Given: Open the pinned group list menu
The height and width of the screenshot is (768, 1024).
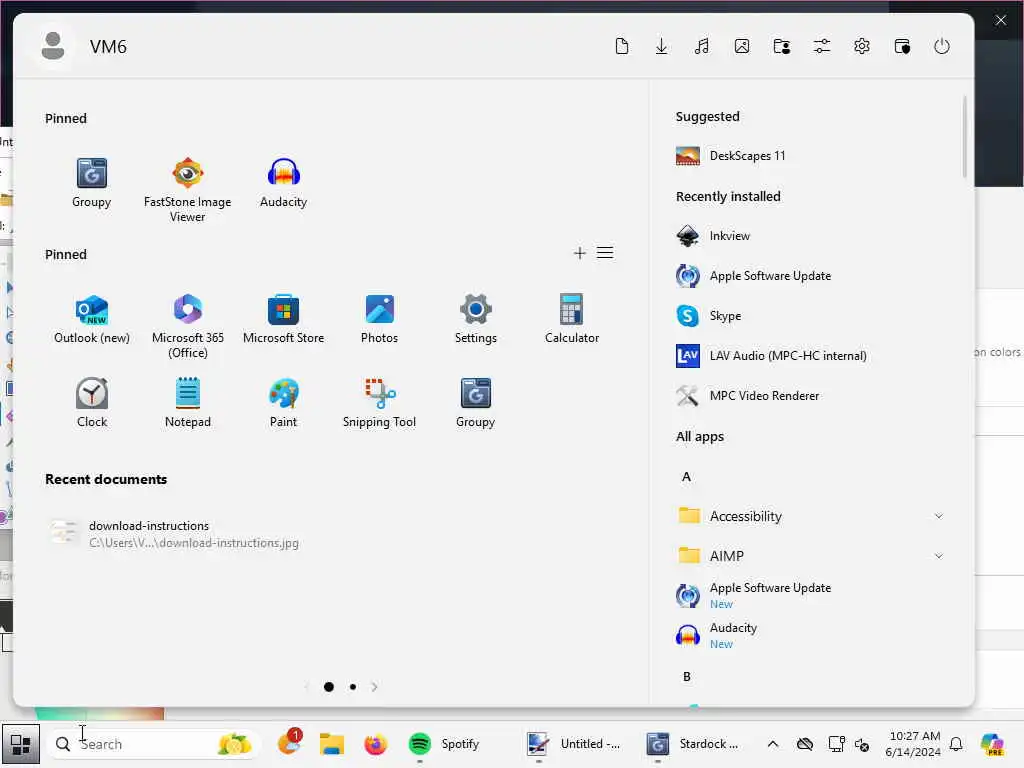Looking at the screenshot, I should (x=605, y=253).
